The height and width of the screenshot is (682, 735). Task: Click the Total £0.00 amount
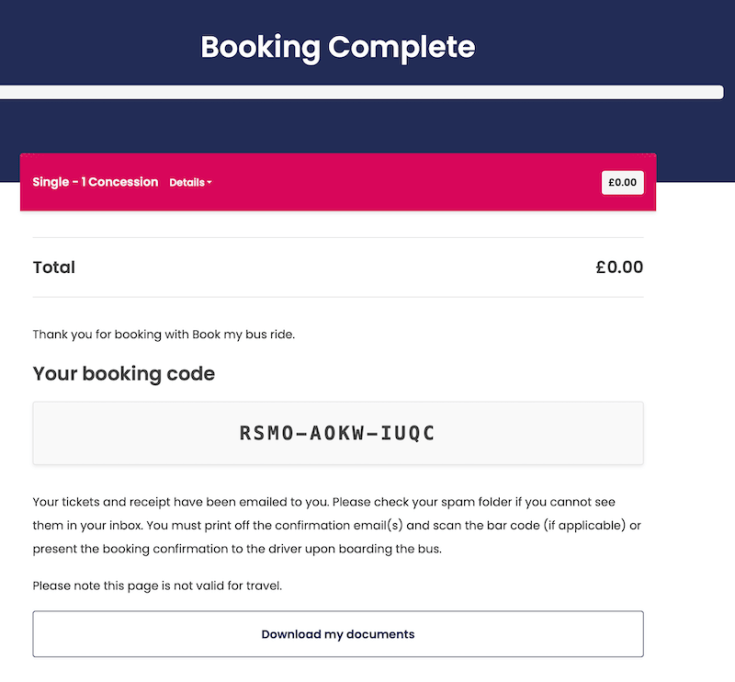(619, 267)
